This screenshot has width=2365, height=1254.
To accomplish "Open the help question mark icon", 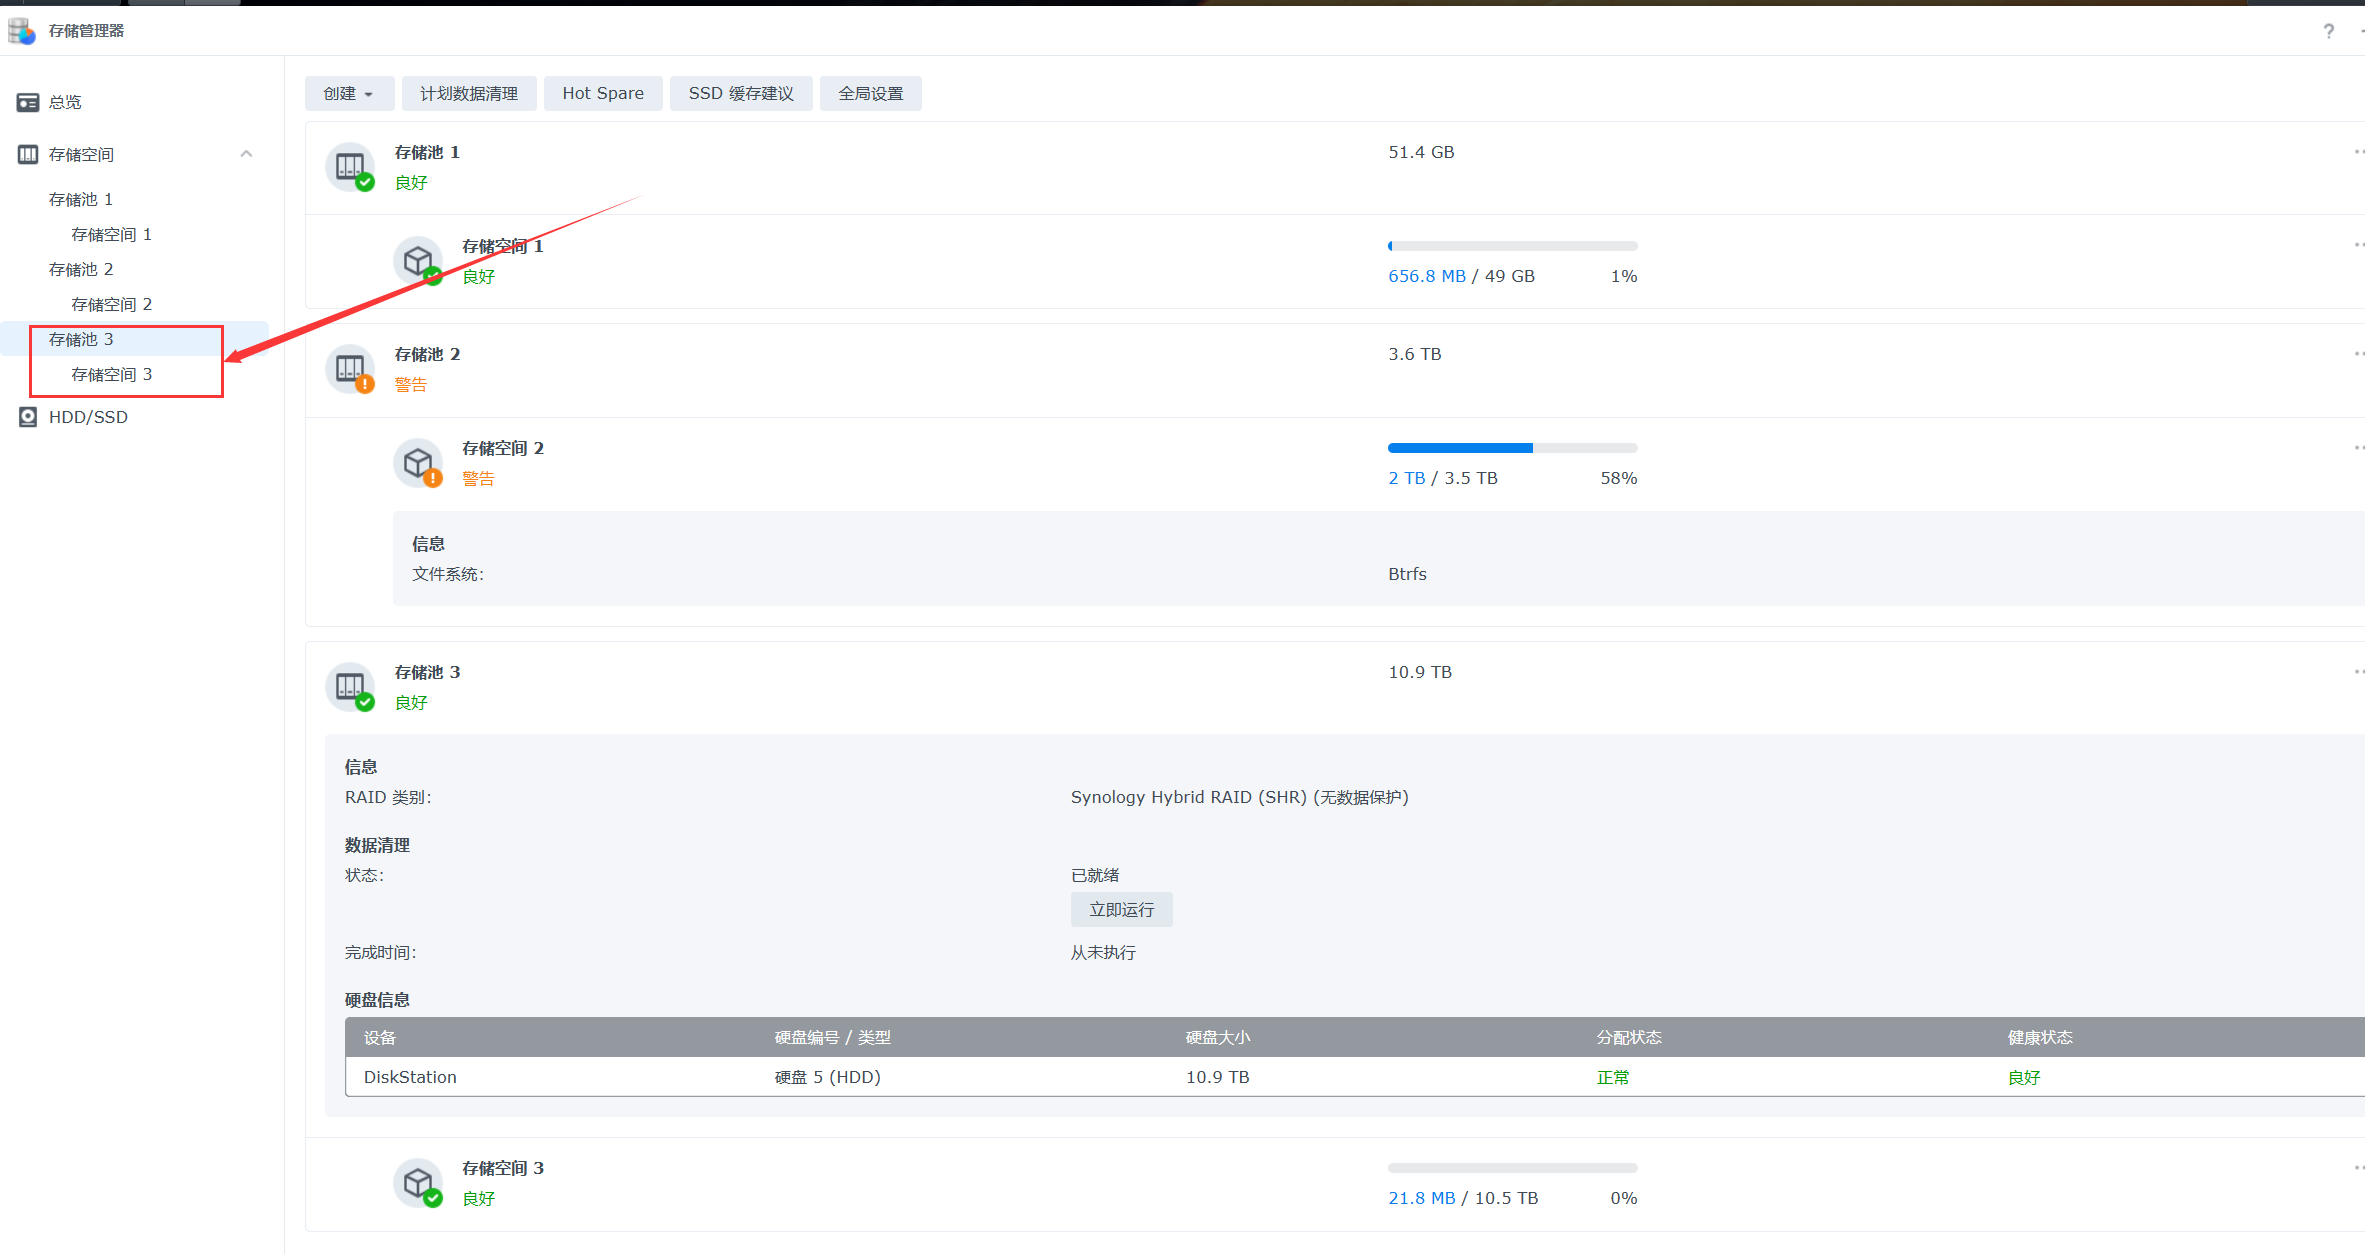I will pos(2328,31).
